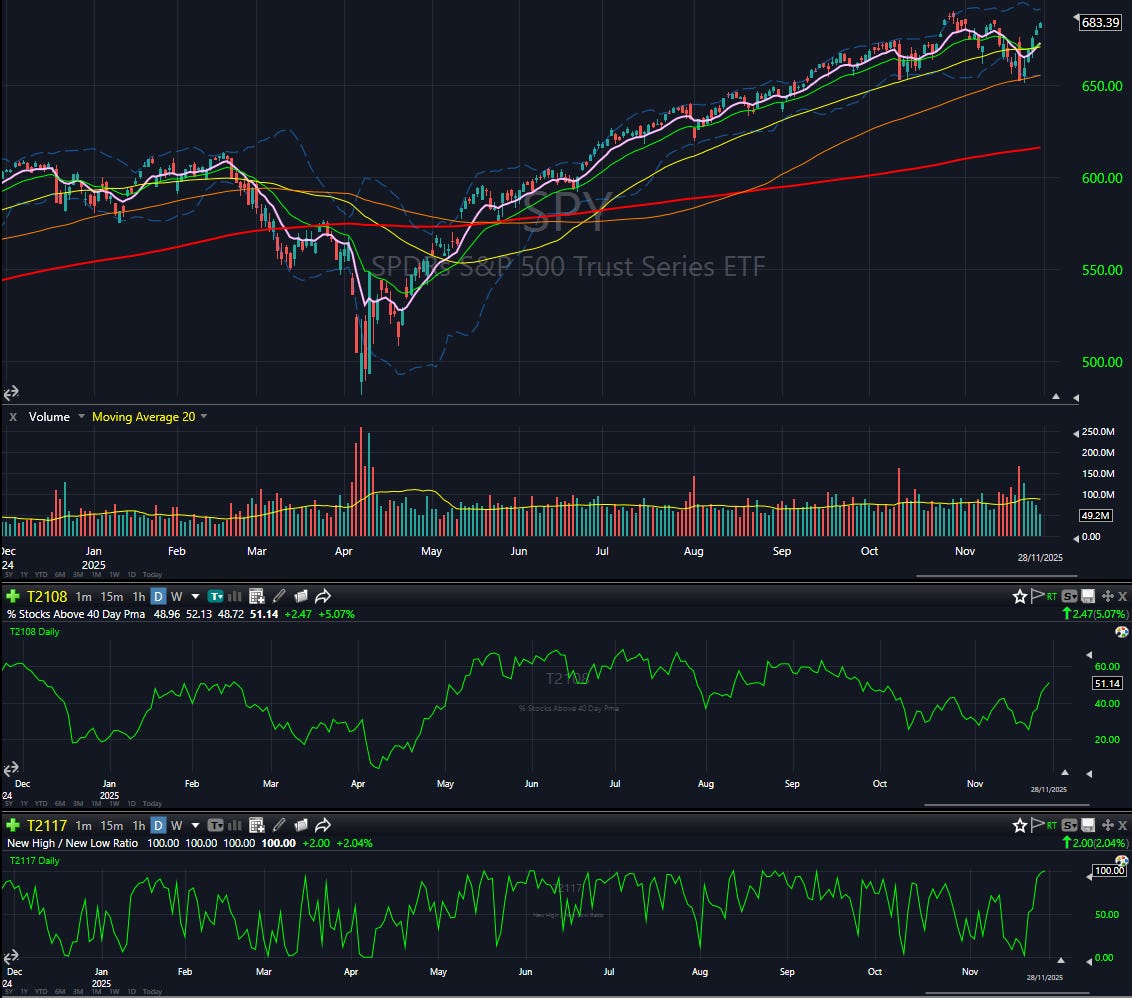Click the horizontal scrollbar under T2108 chart

1006,804
